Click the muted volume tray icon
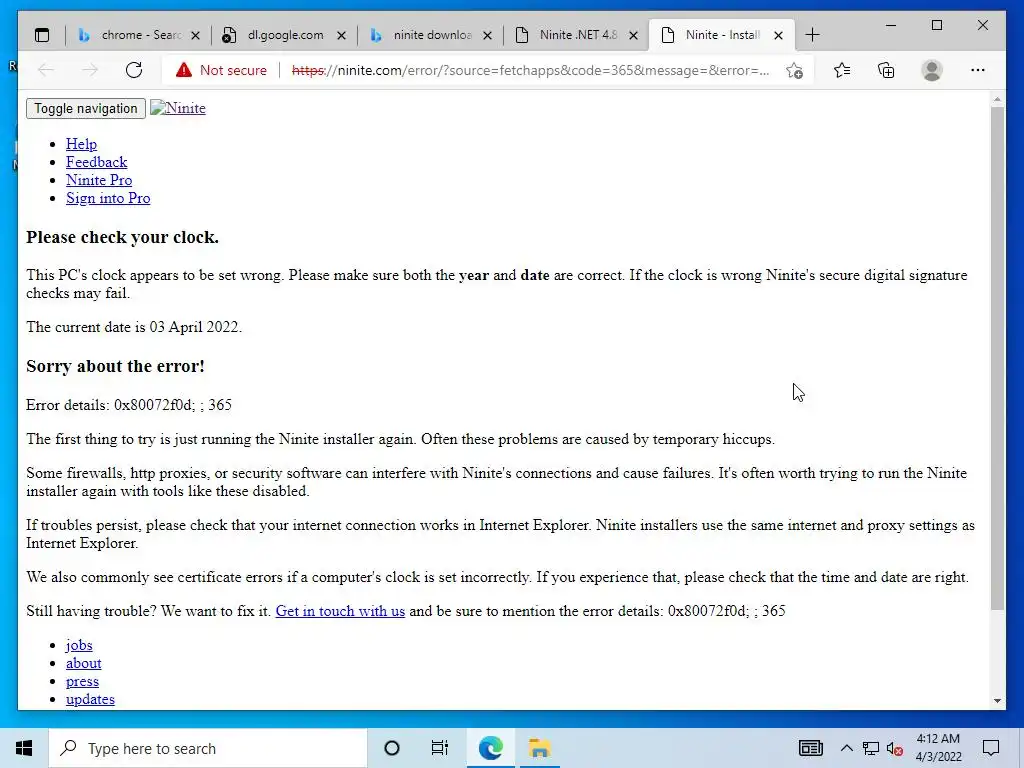Viewport: 1024px width, 768px height. click(x=895, y=748)
